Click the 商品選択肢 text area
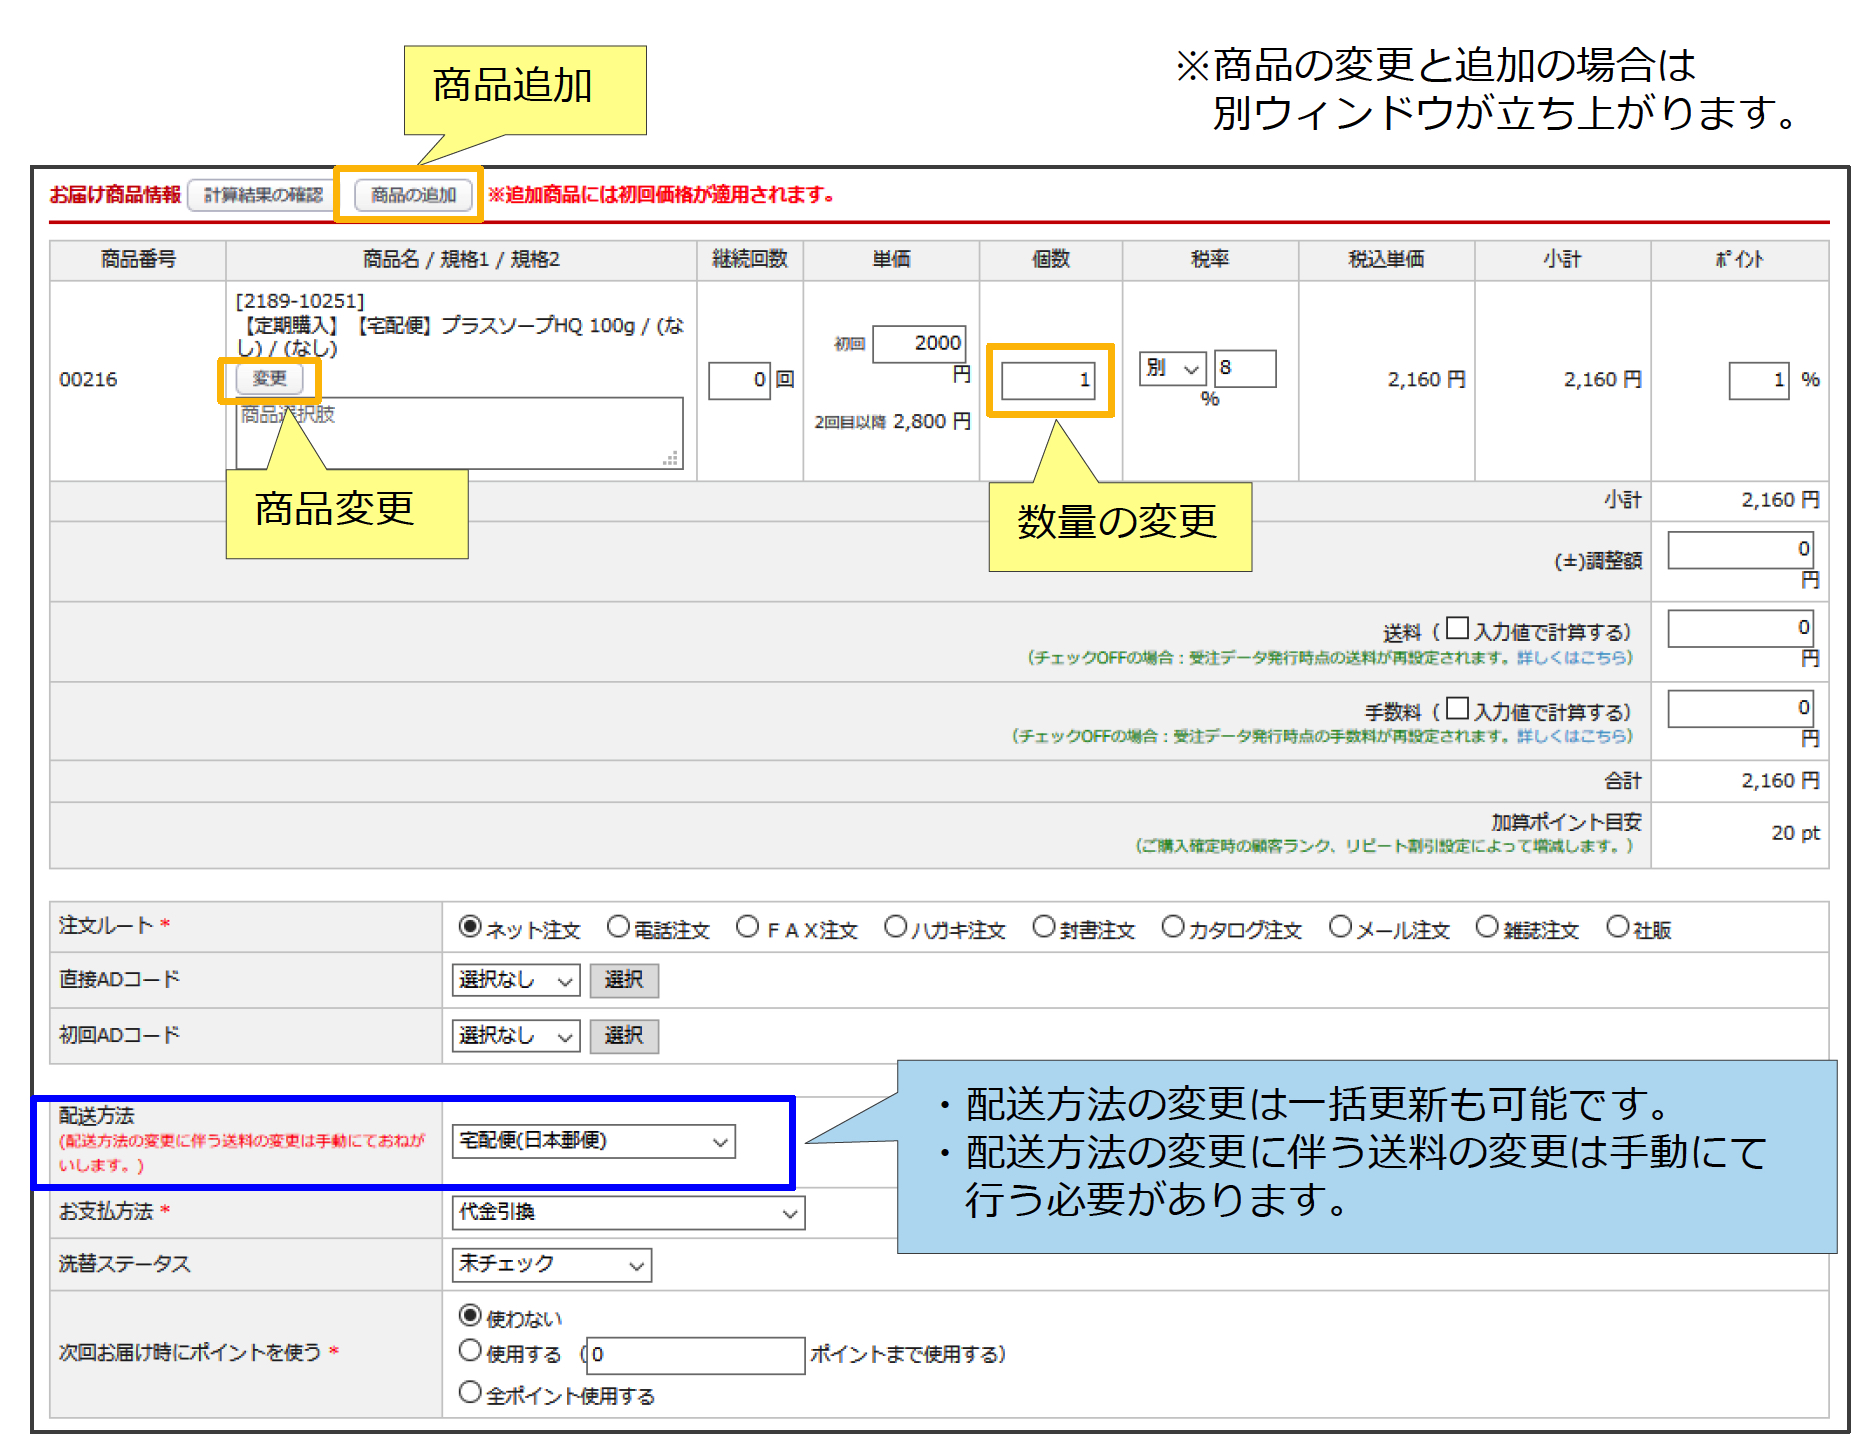Screen dimensions: 1874x1448 pos(459,434)
